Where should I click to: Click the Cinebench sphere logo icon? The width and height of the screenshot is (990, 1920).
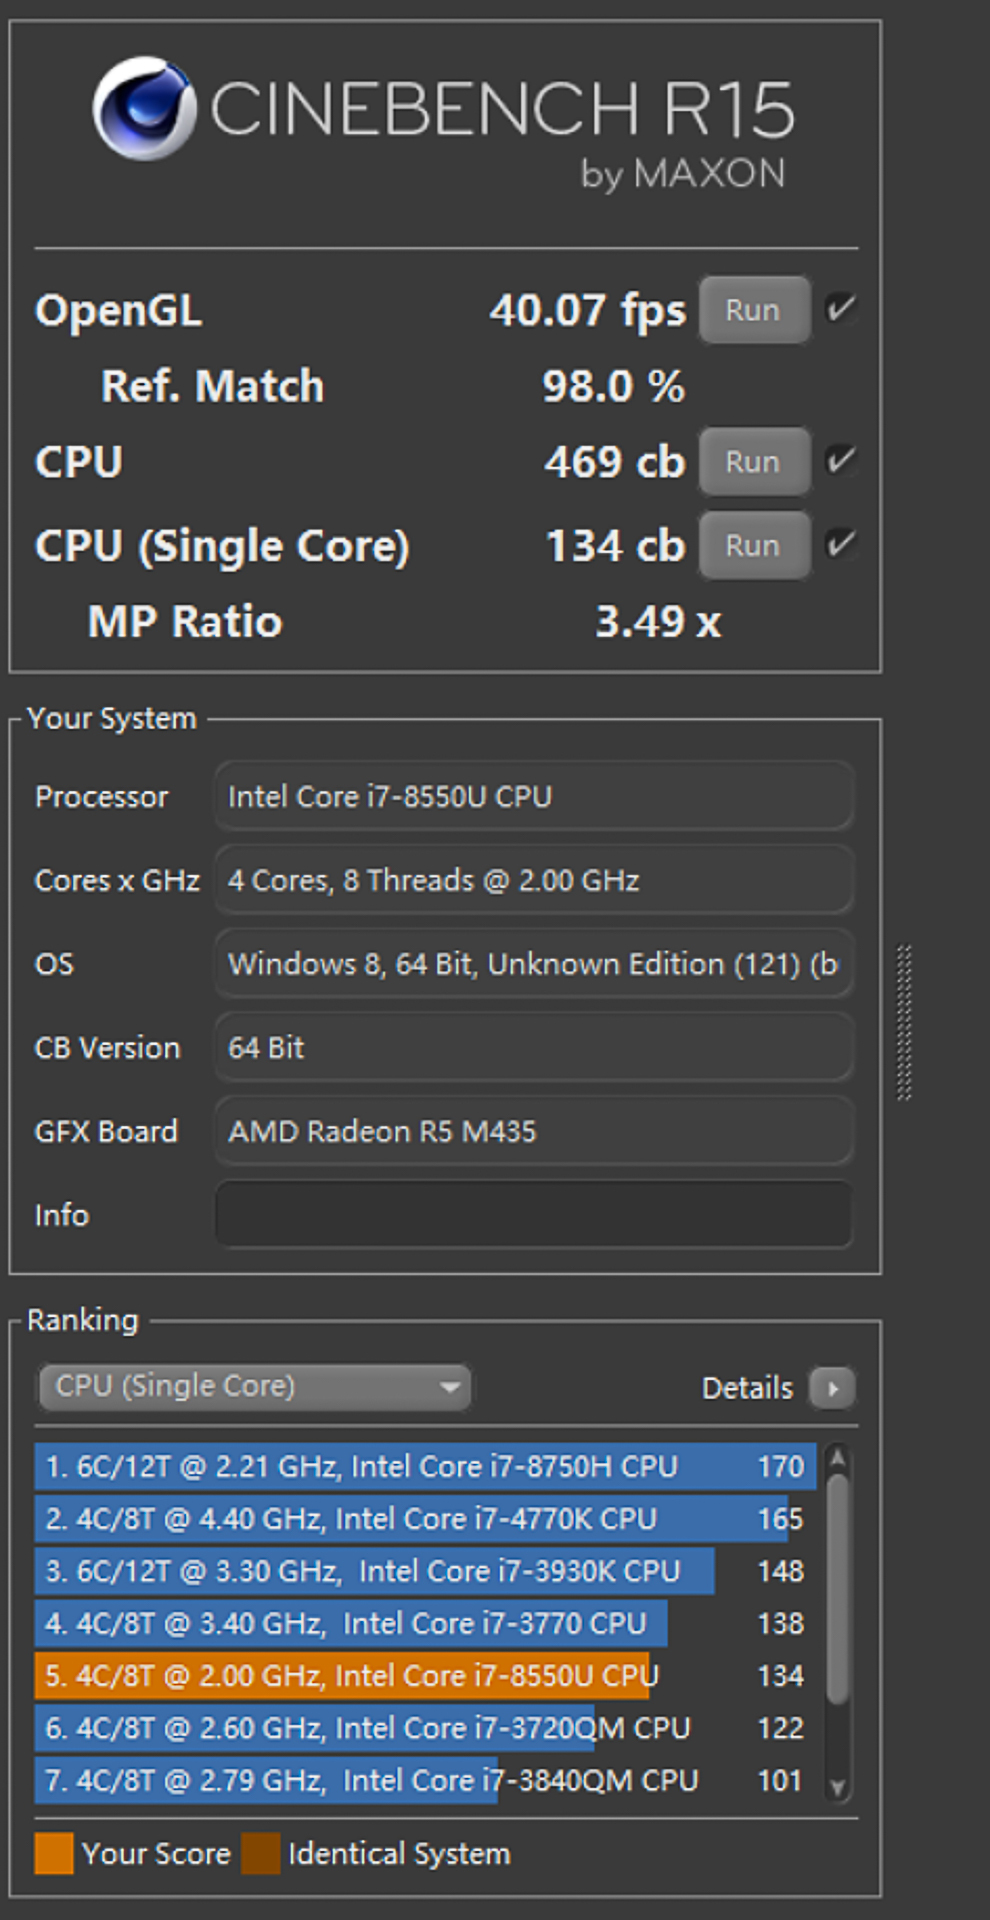(144, 108)
